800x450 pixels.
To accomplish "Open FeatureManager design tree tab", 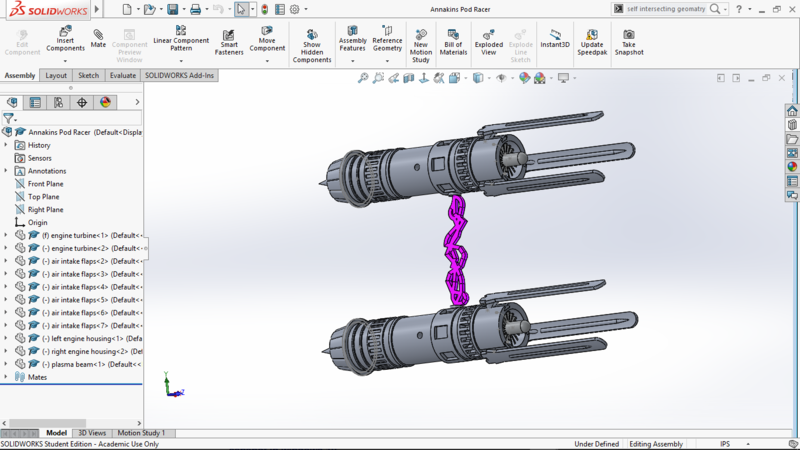I will coord(12,103).
